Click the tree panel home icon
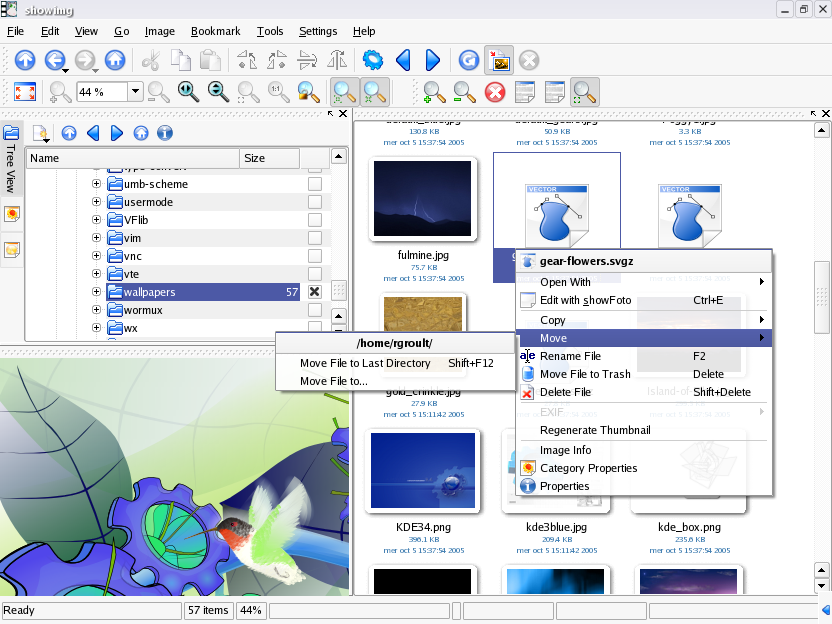The image size is (832, 624). pyautogui.click(x=141, y=133)
